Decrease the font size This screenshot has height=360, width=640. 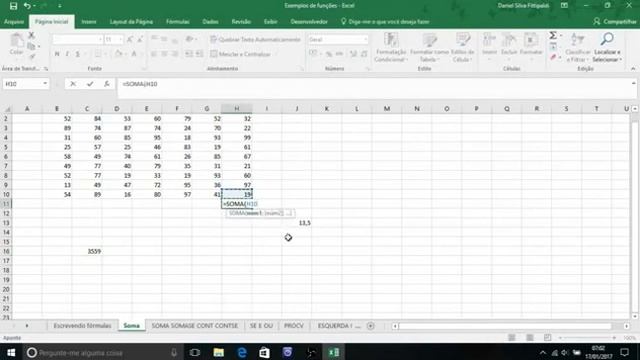click(x=140, y=40)
